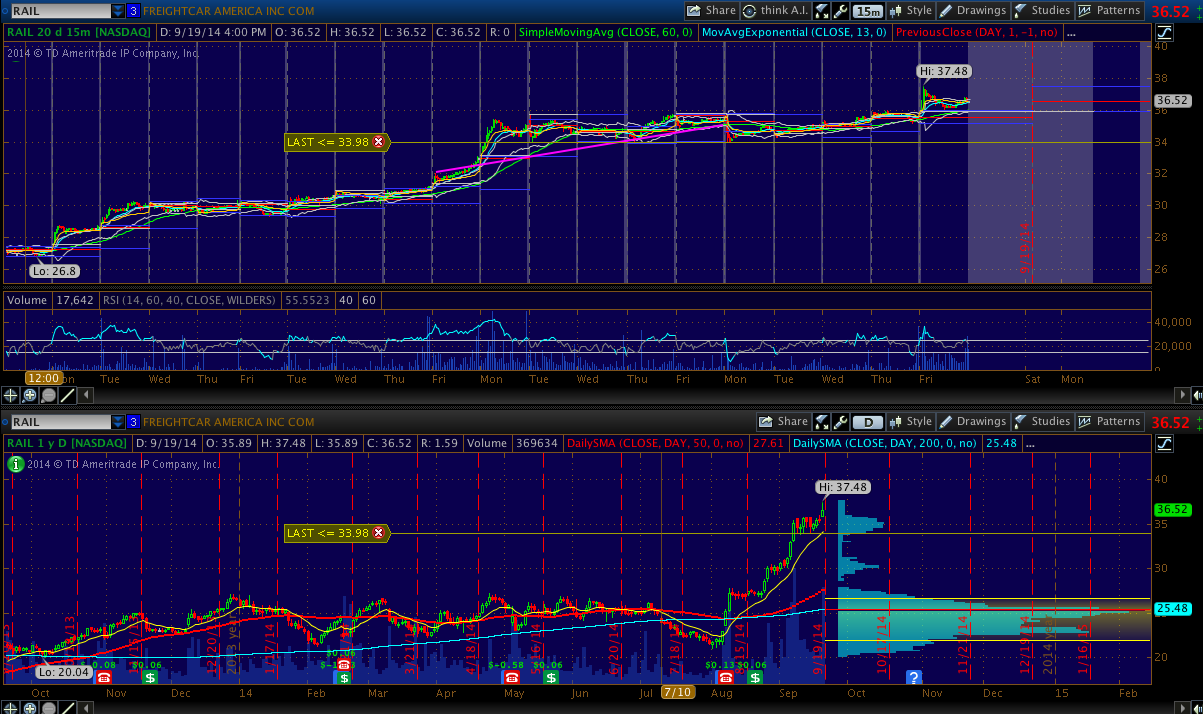Click the blue link number 3 box in the lower chart
This screenshot has width=1203, height=714.
[x=132, y=422]
